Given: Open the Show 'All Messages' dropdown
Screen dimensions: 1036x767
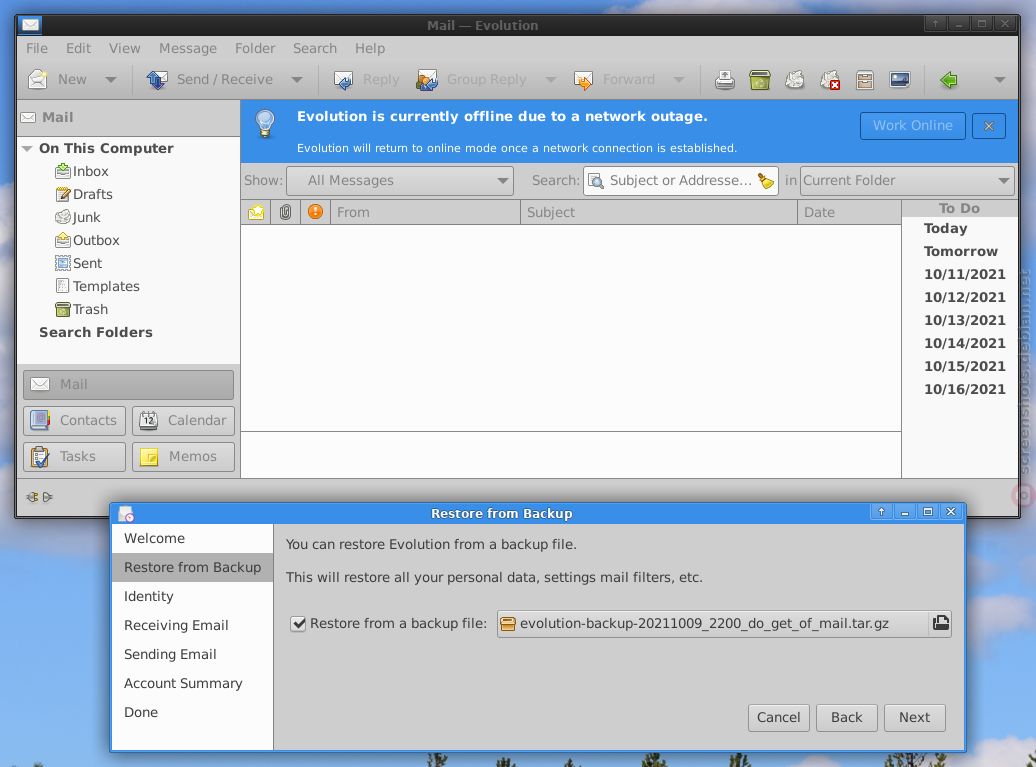Looking at the screenshot, I should click(400, 180).
